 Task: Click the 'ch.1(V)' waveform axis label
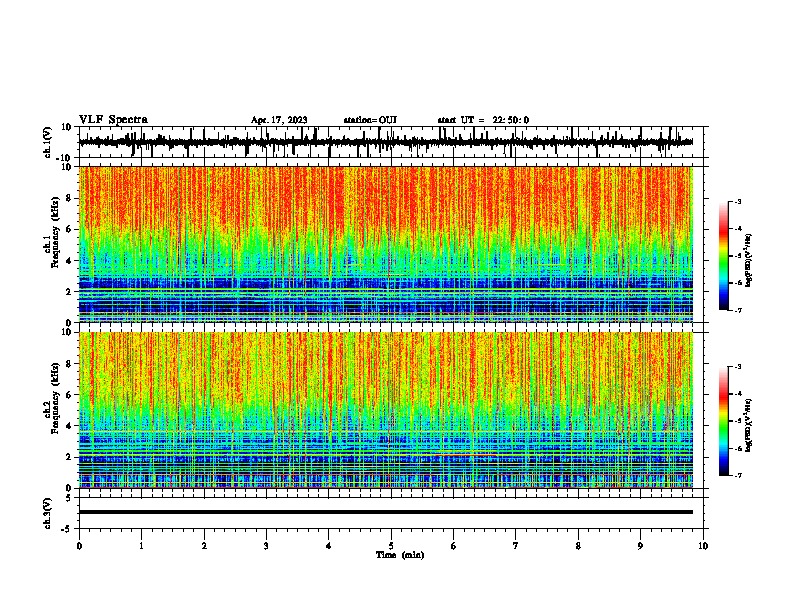tap(47, 142)
